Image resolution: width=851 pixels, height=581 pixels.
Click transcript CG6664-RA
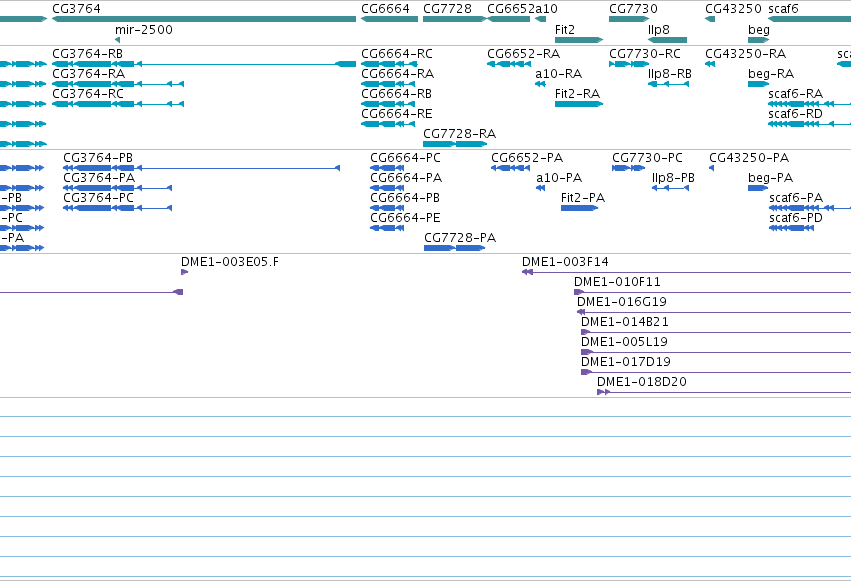(x=388, y=84)
